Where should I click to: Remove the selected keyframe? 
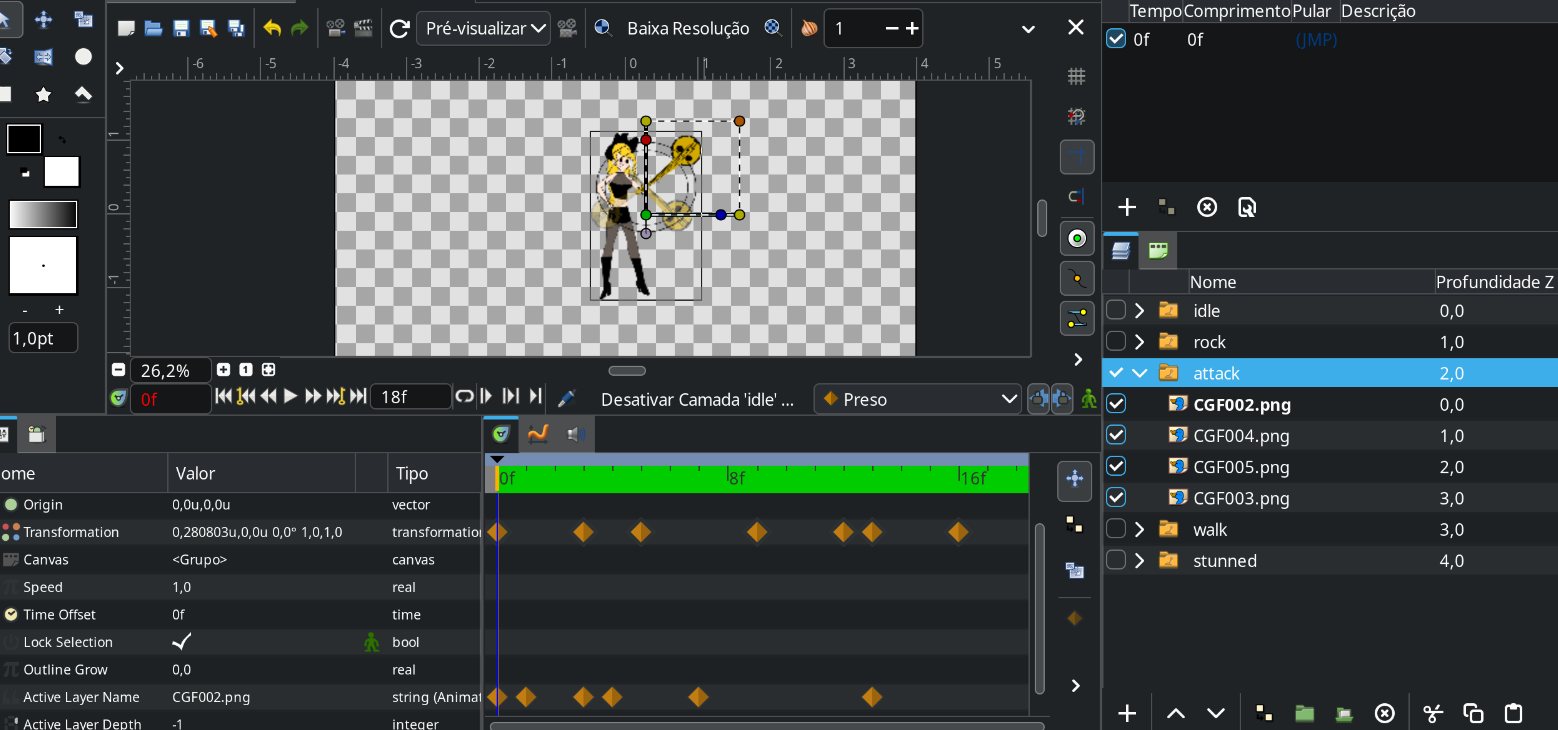[1207, 207]
